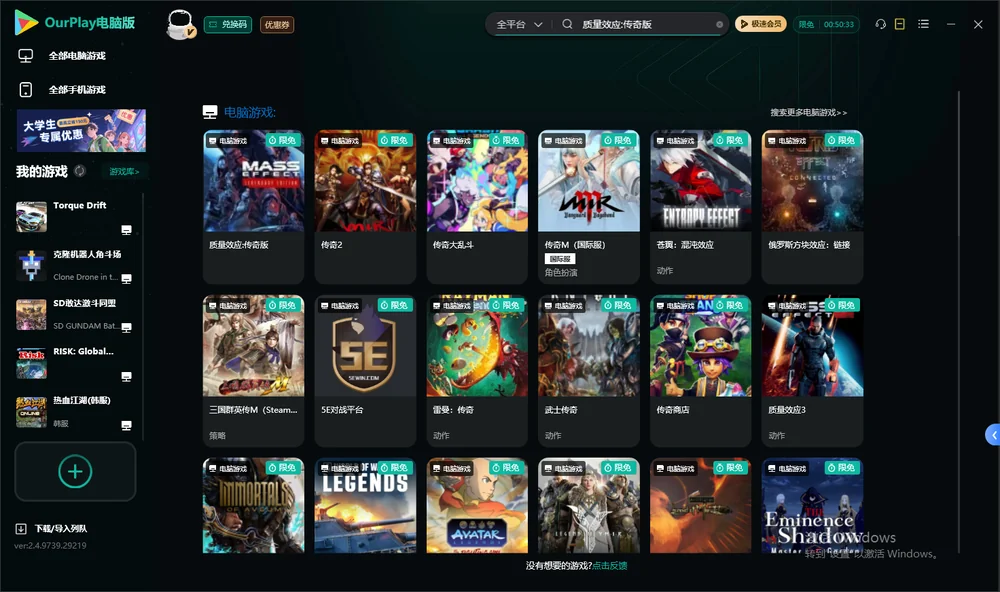This screenshot has height=592, width=1000.
Task: Click the 优惠券 coupon button
Action: point(277,24)
